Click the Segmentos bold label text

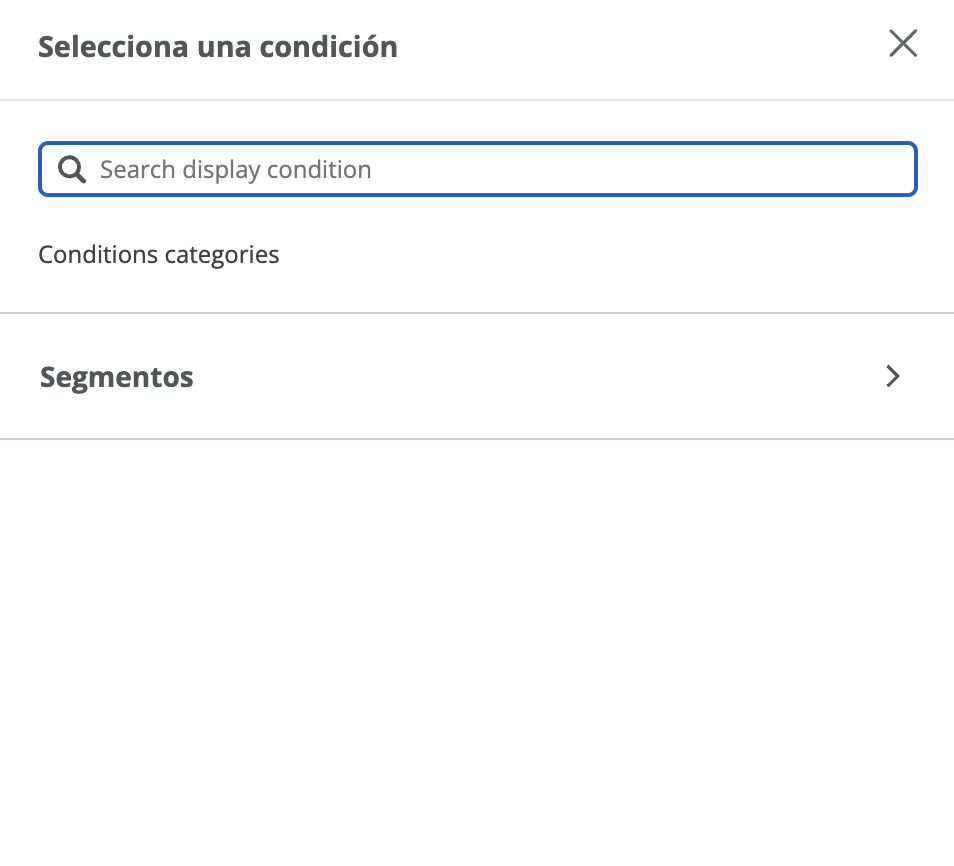(117, 377)
